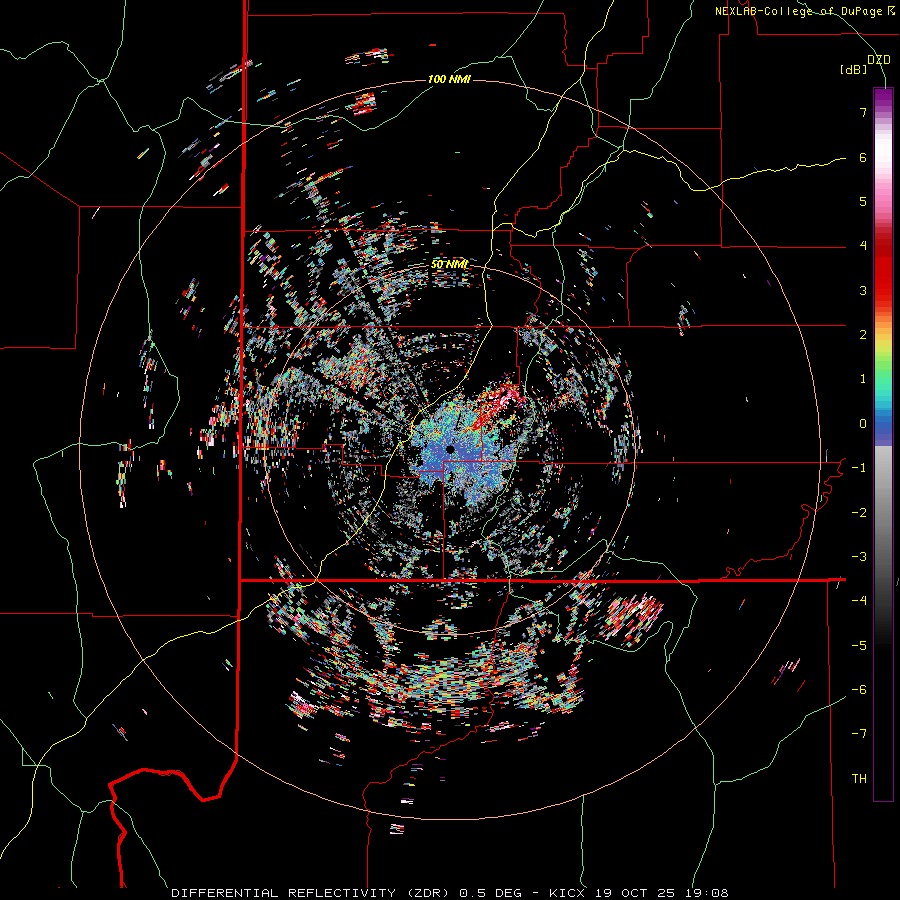This screenshot has width=900, height=900.
Task: Click the -2 value on the color scale
Action: 859,513
